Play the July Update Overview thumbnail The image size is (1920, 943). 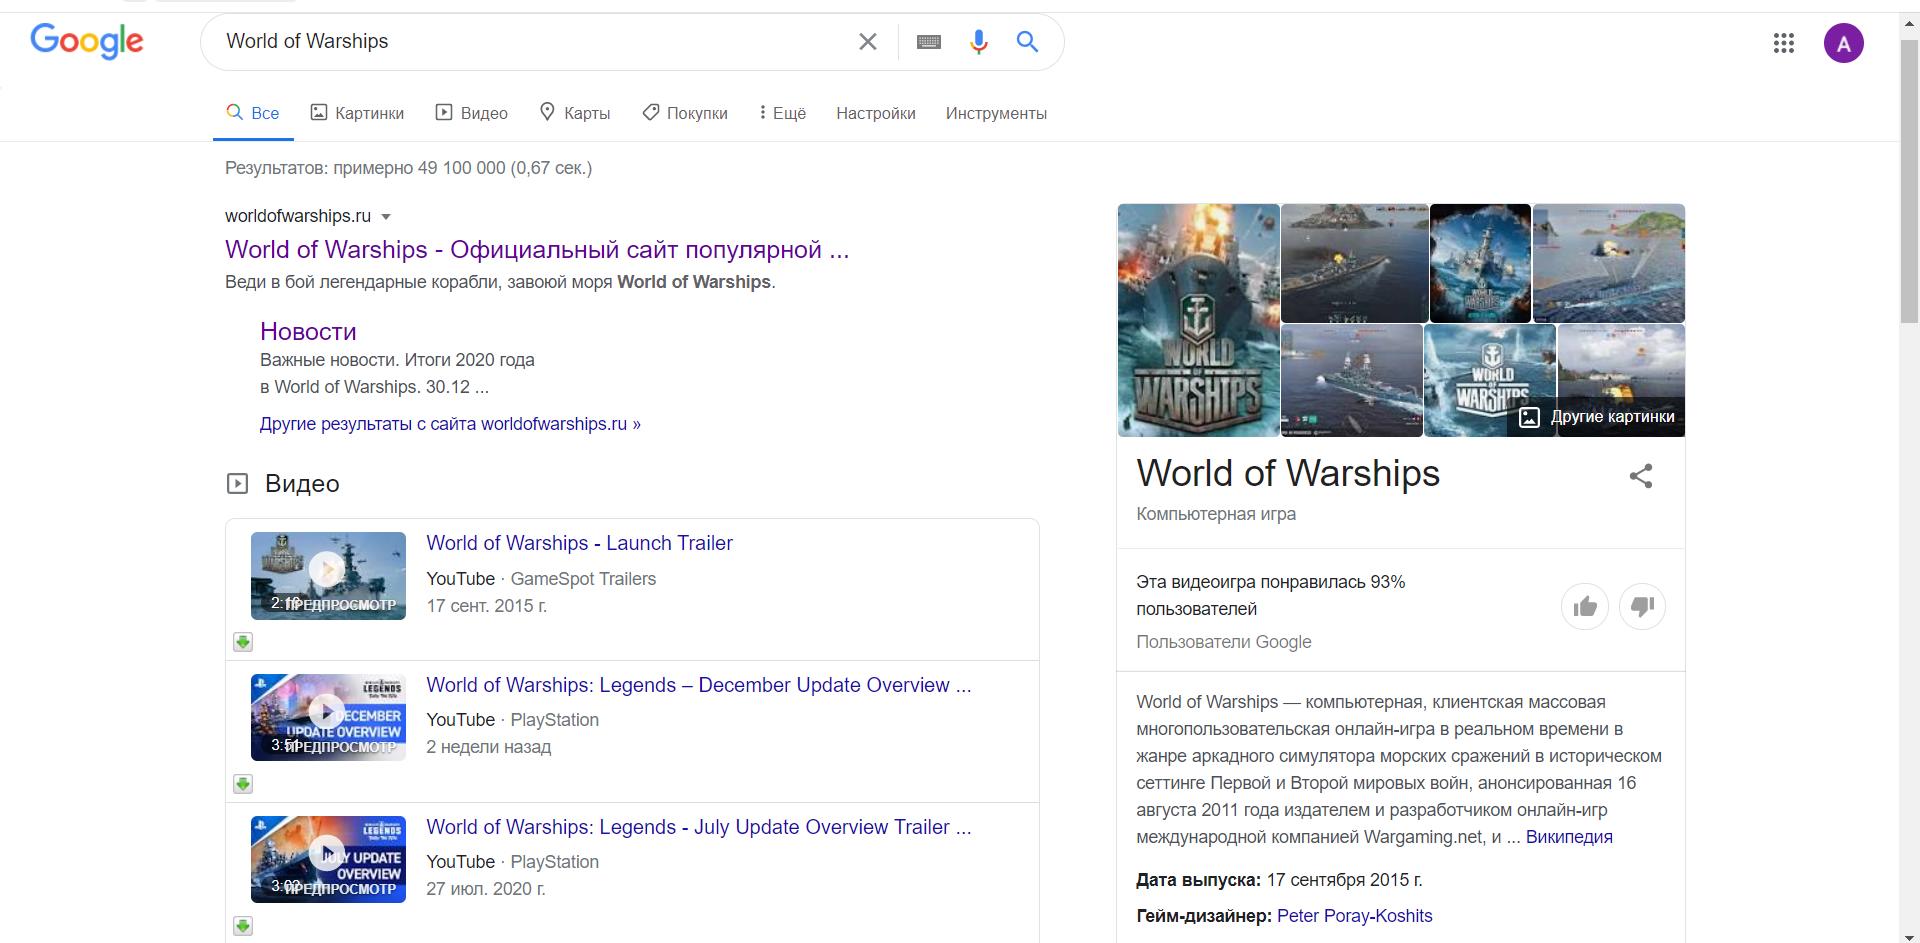pyautogui.click(x=328, y=860)
